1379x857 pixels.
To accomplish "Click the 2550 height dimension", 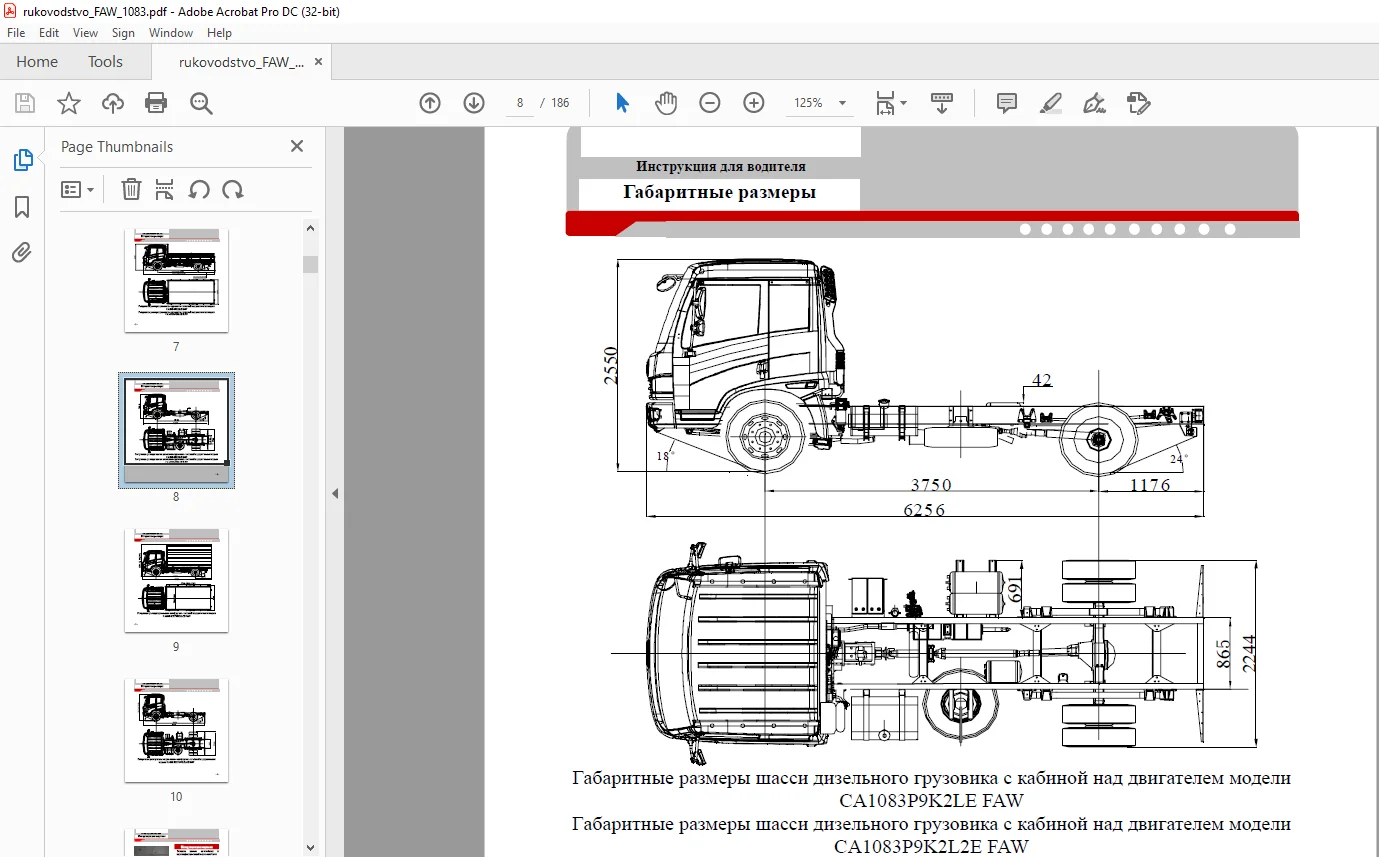I will (x=610, y=366).
